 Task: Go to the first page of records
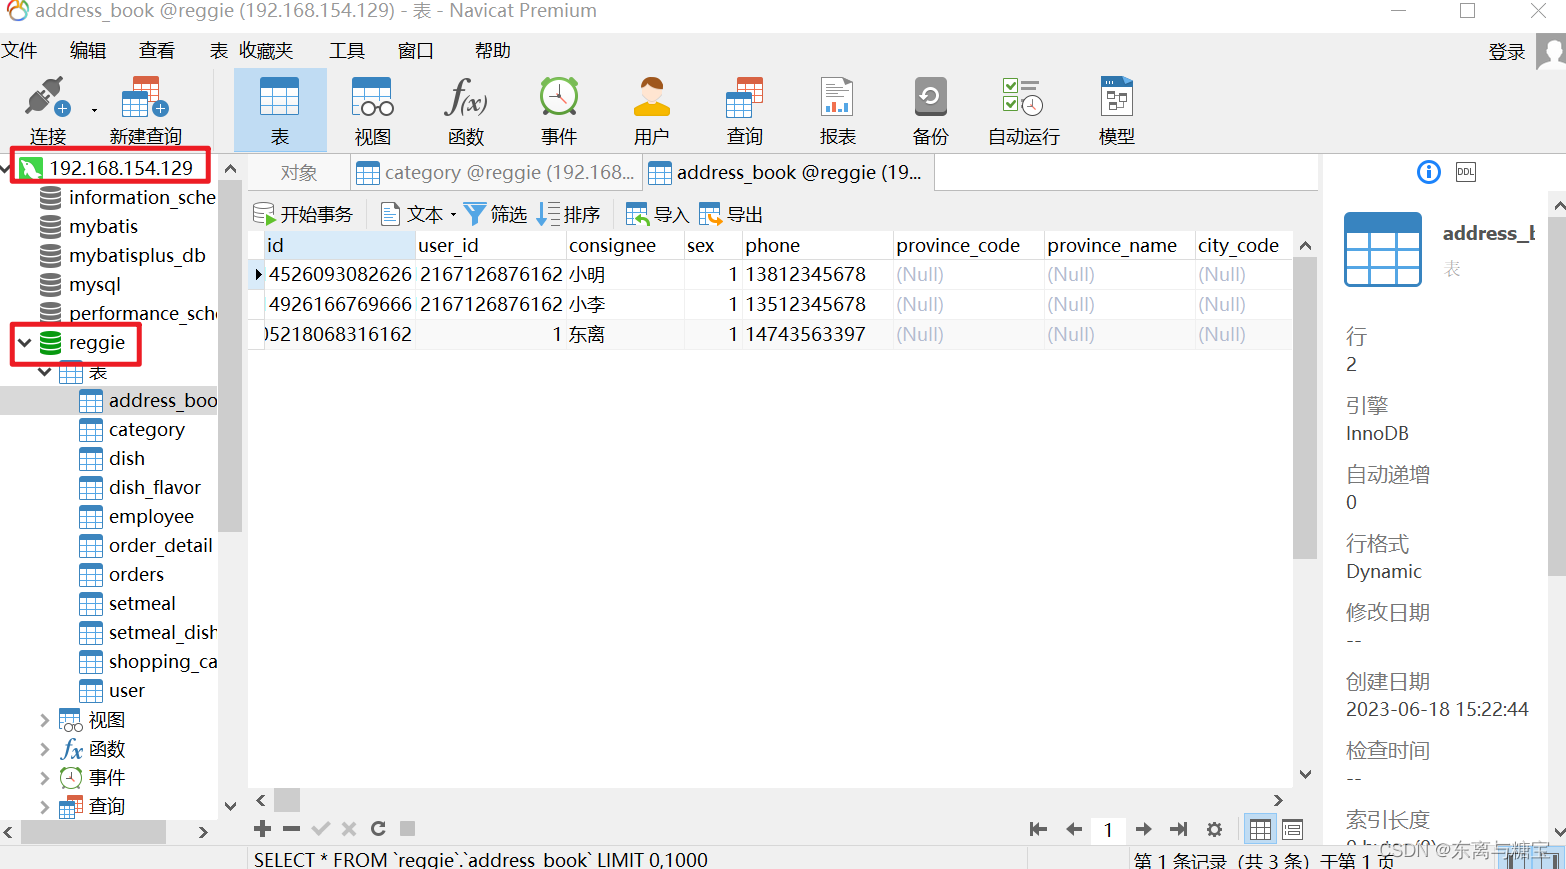tap(1038, 829)
